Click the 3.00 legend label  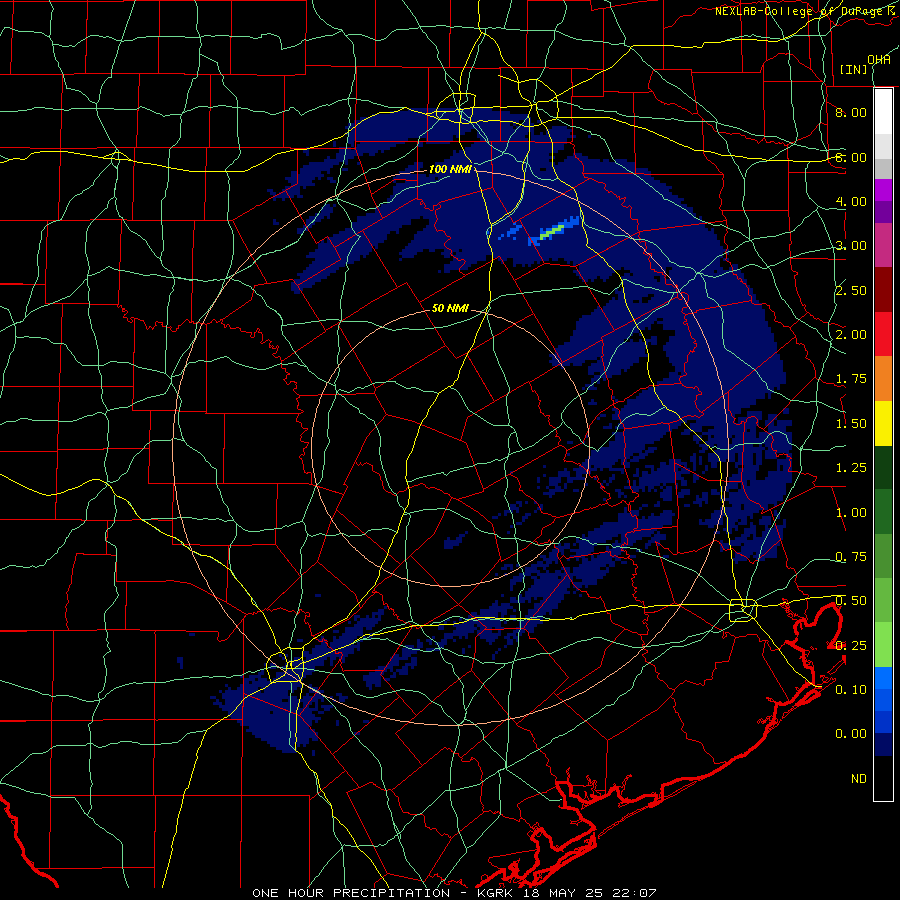pos(851,246)
